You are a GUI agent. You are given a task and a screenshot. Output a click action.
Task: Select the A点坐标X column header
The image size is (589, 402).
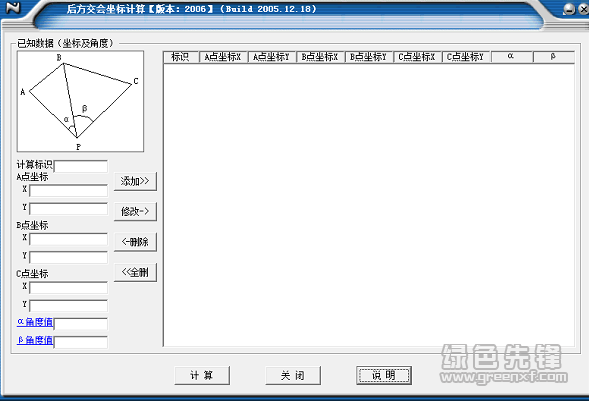click(223, 57)
